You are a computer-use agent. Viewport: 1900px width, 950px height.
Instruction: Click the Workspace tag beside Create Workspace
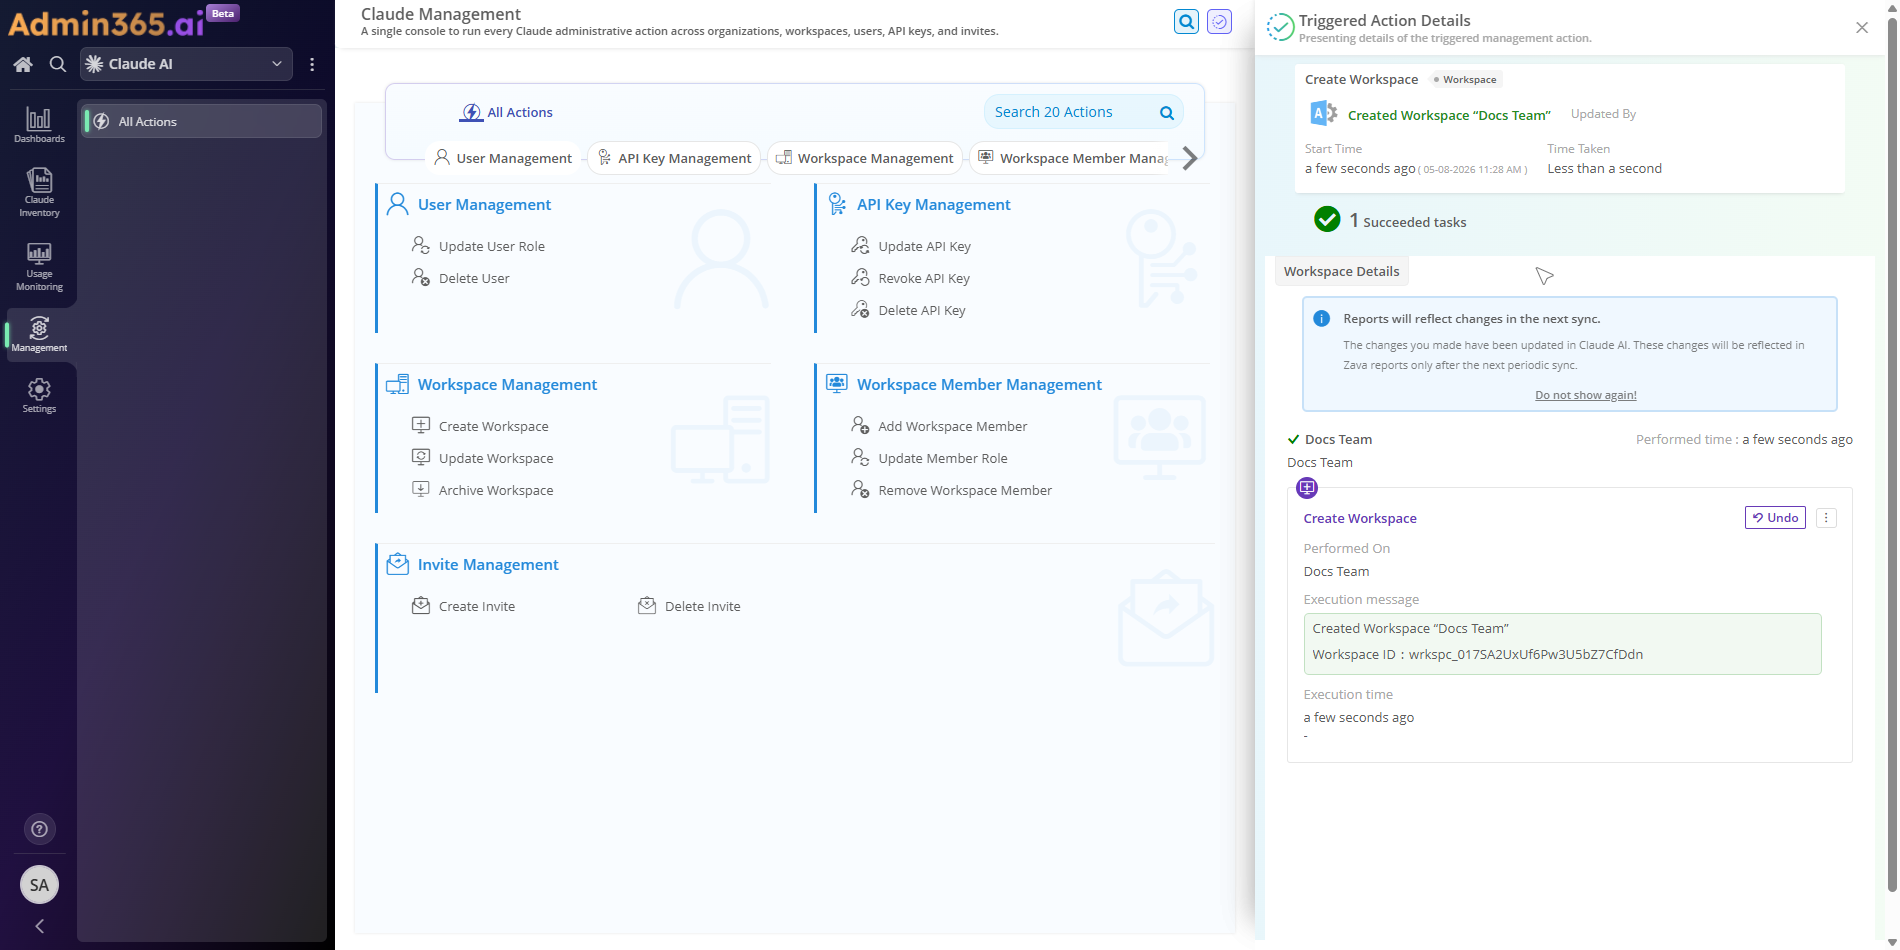pyautogui.click(x=1465, y=79)
